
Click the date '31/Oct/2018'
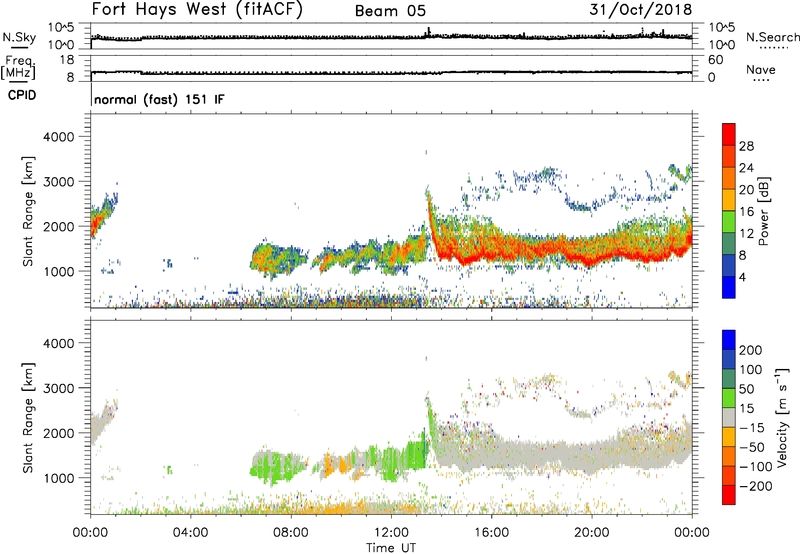click(641, 9)
